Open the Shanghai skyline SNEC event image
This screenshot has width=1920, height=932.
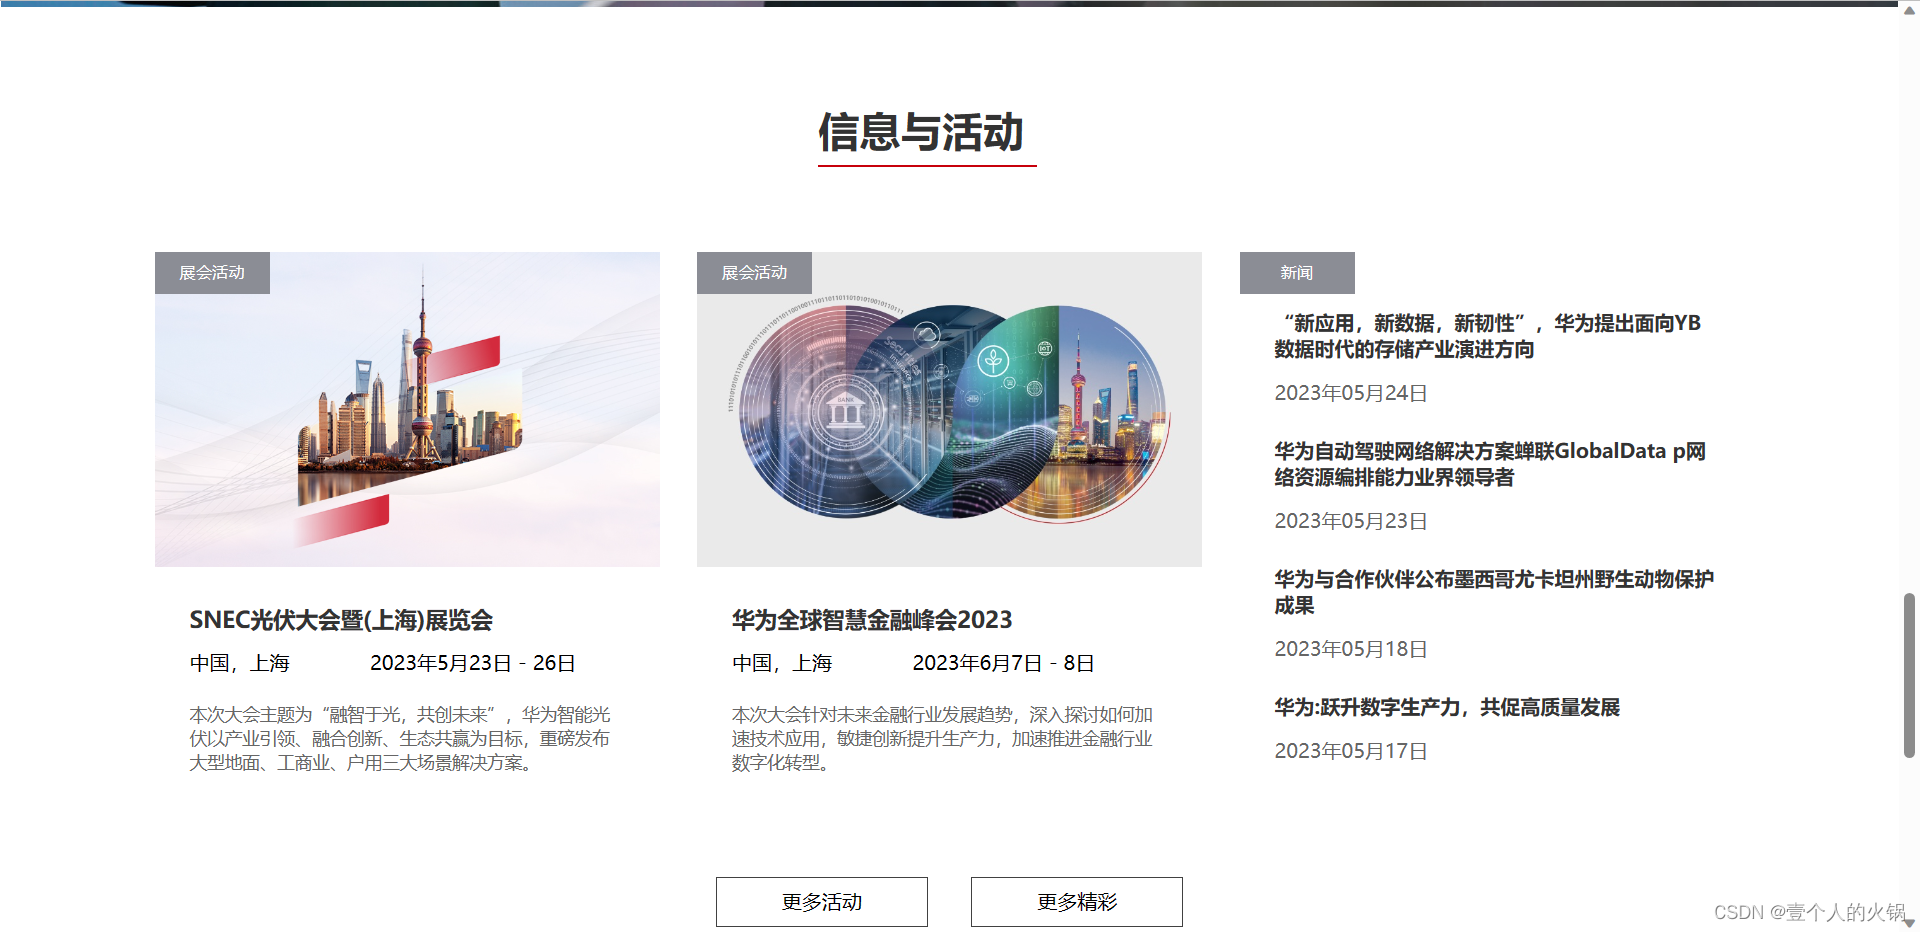[407, 410]
